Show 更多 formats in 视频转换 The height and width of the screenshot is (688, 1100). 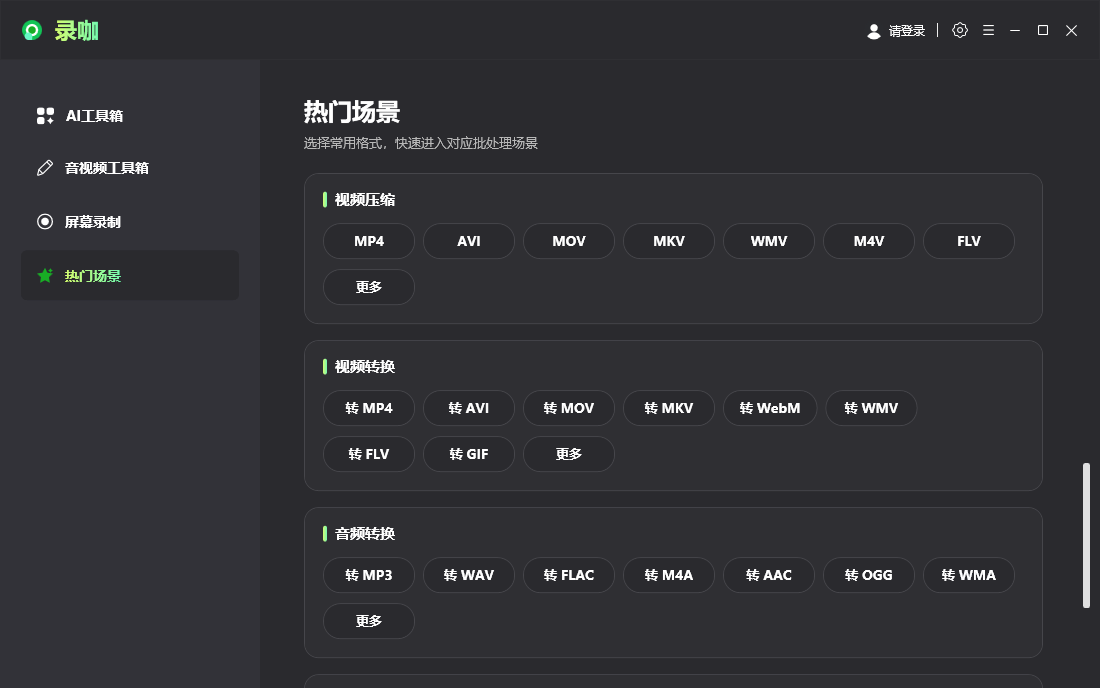[569, 454]
